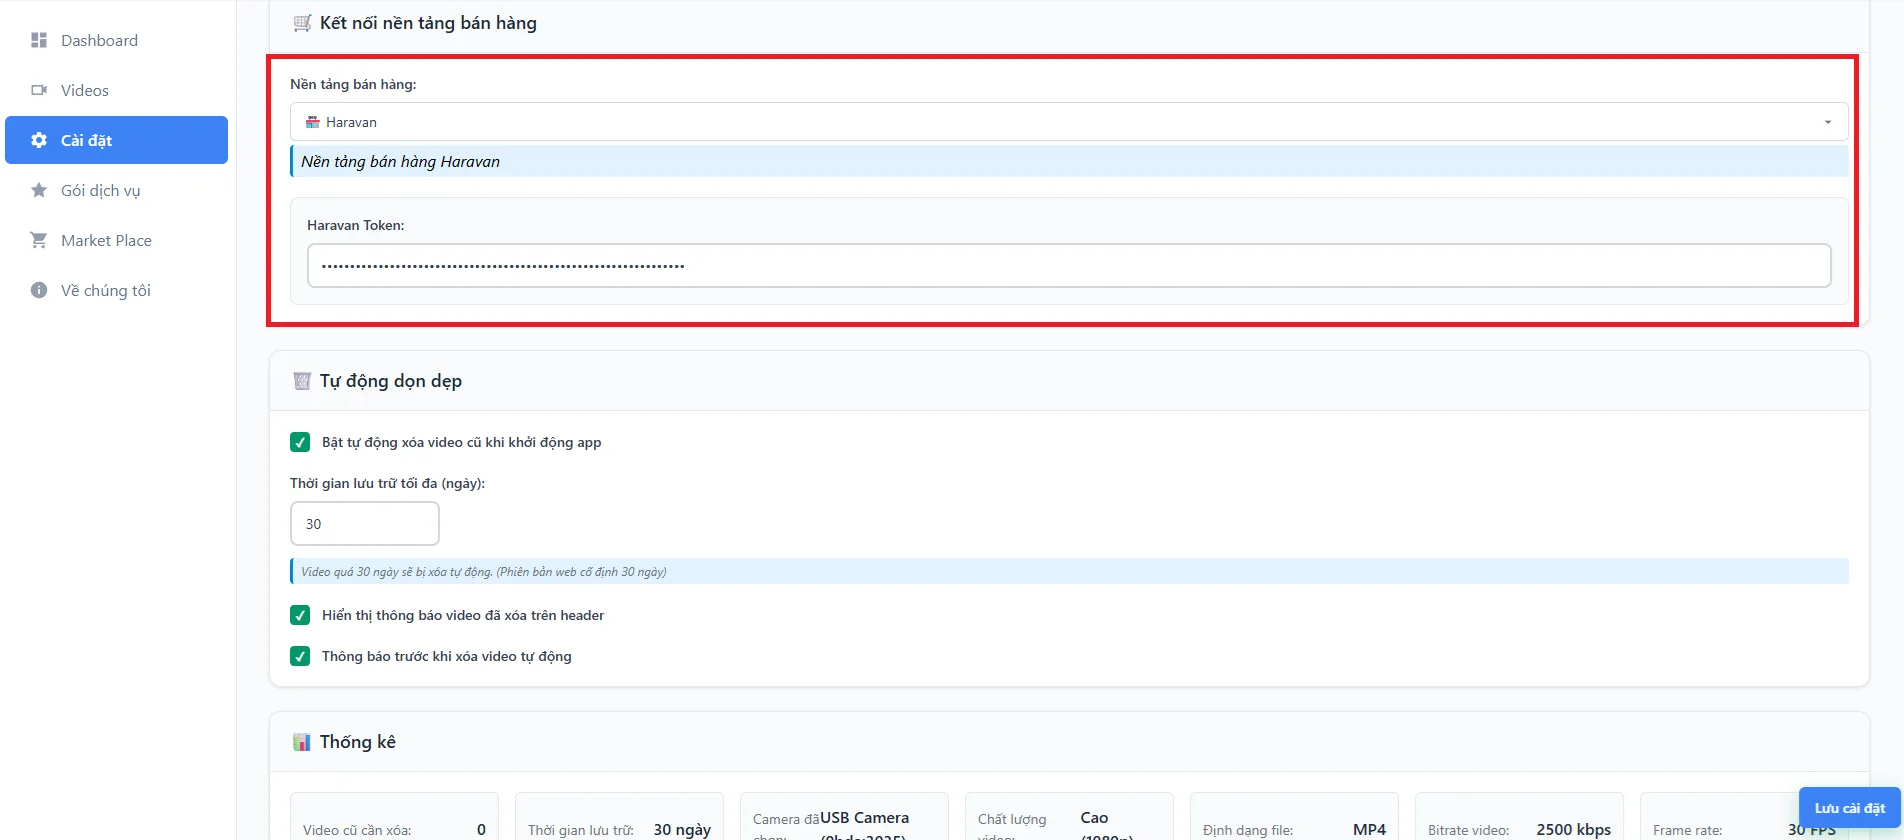Focus the Haravan Token password field

1069,266
